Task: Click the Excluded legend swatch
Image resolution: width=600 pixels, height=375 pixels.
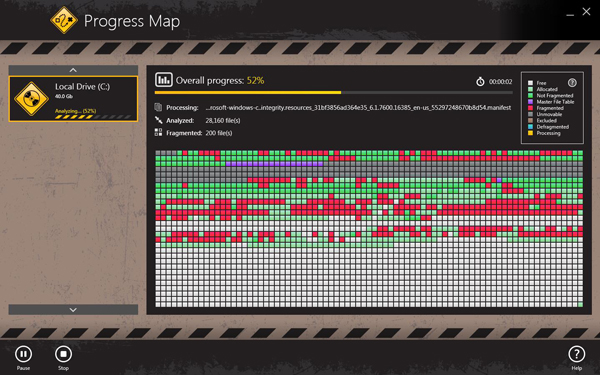Action: pos(530,121)
